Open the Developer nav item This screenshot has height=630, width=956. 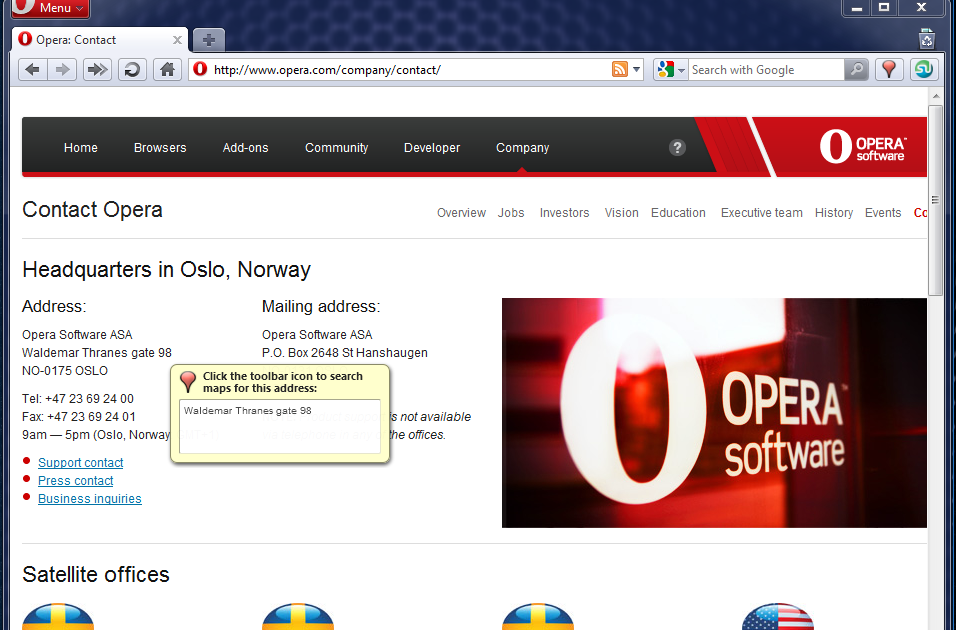432,148
